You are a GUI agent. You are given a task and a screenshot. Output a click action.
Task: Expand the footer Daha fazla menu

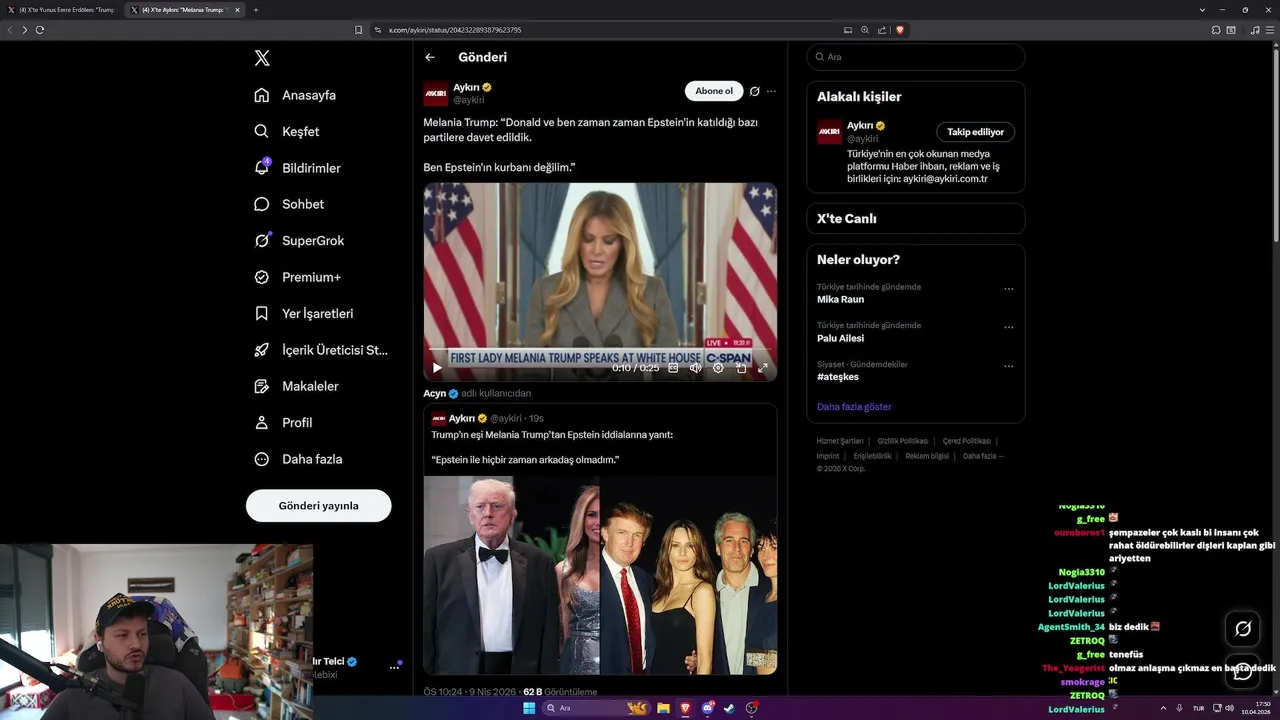[x=983, y=456]
